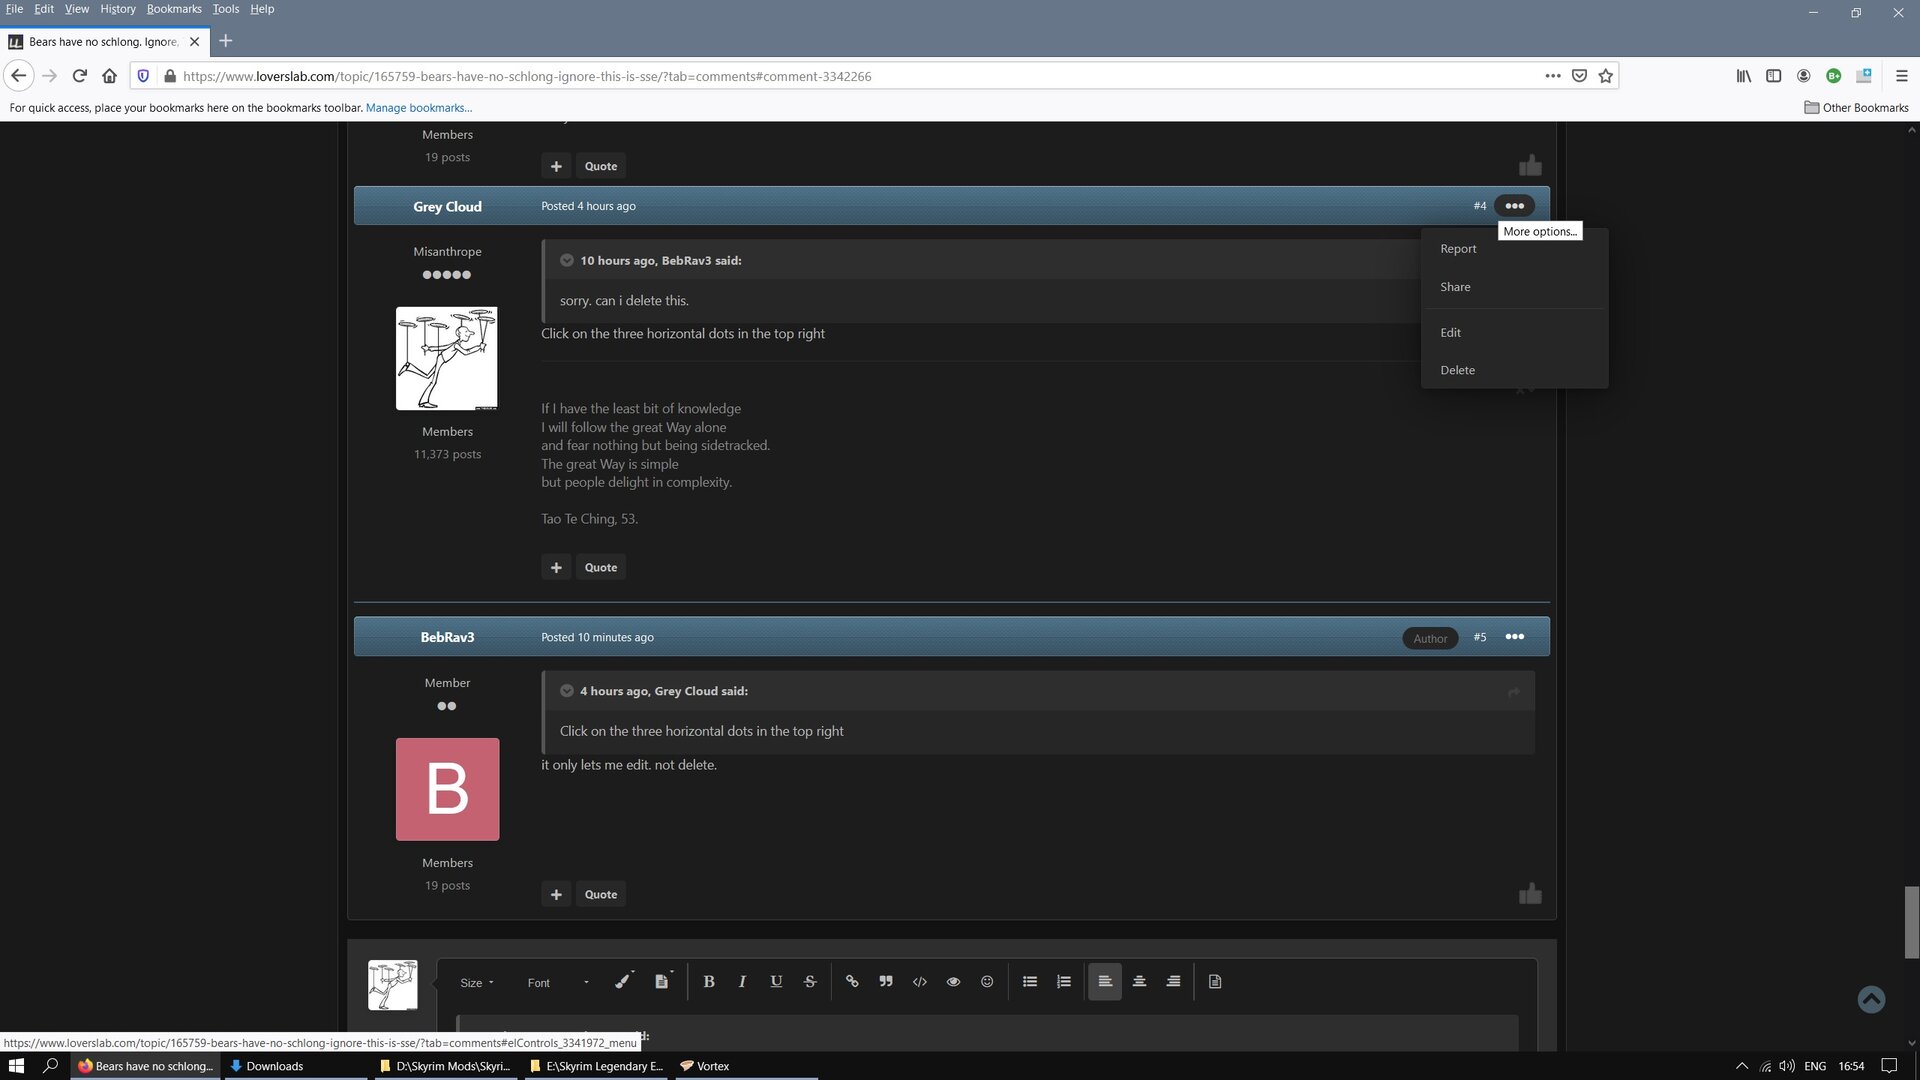This screenshot has height=1080, width=1920.
Task: Align editor text to the right
Action: pyautogui.click(x=1173, y=982)
